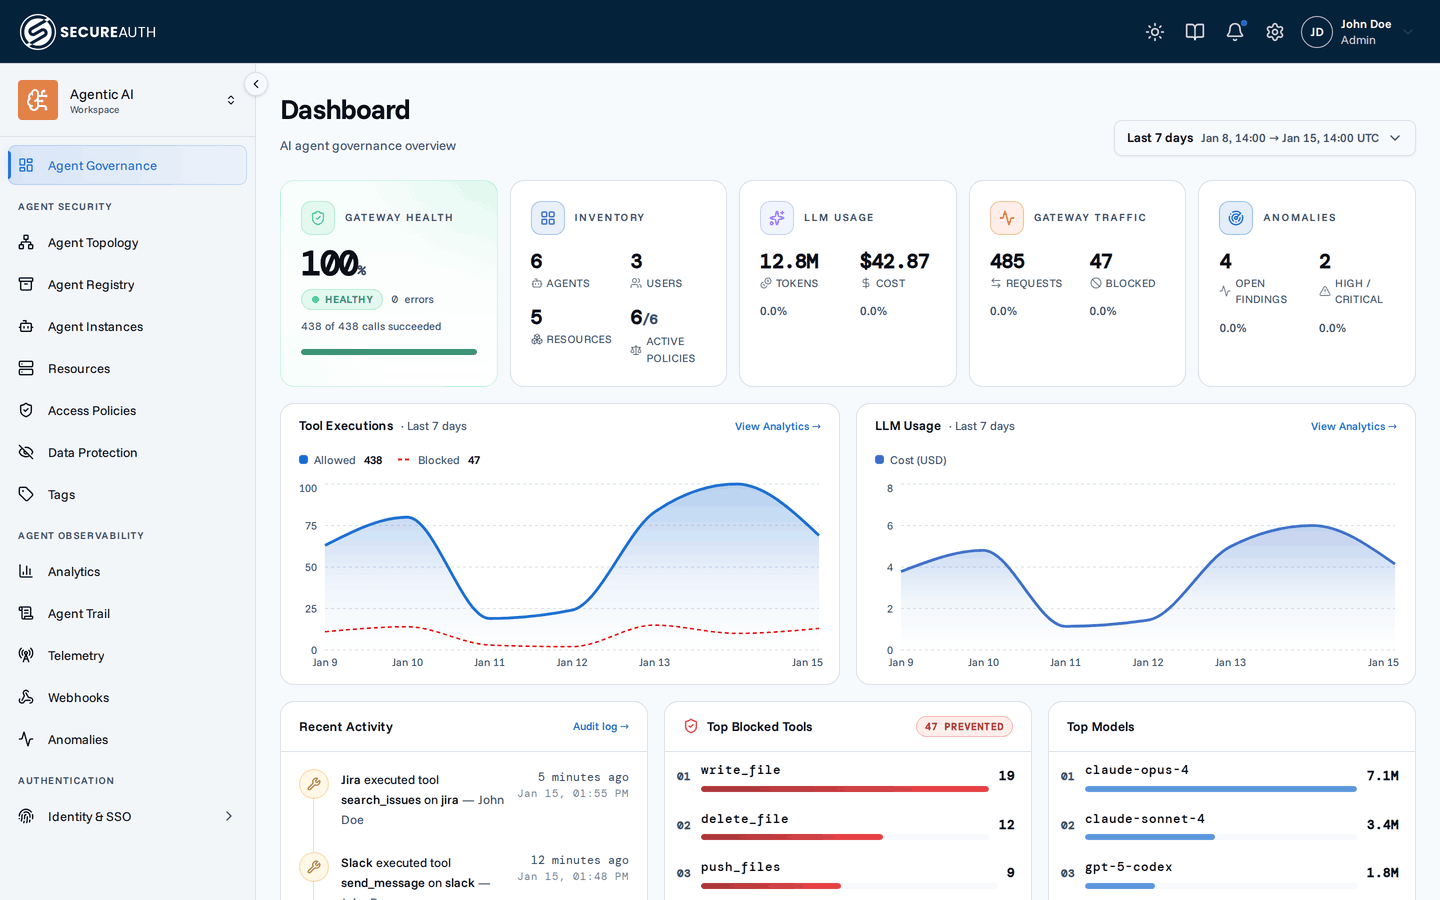Select the gpt-5-codex model row

[1231, 874]
